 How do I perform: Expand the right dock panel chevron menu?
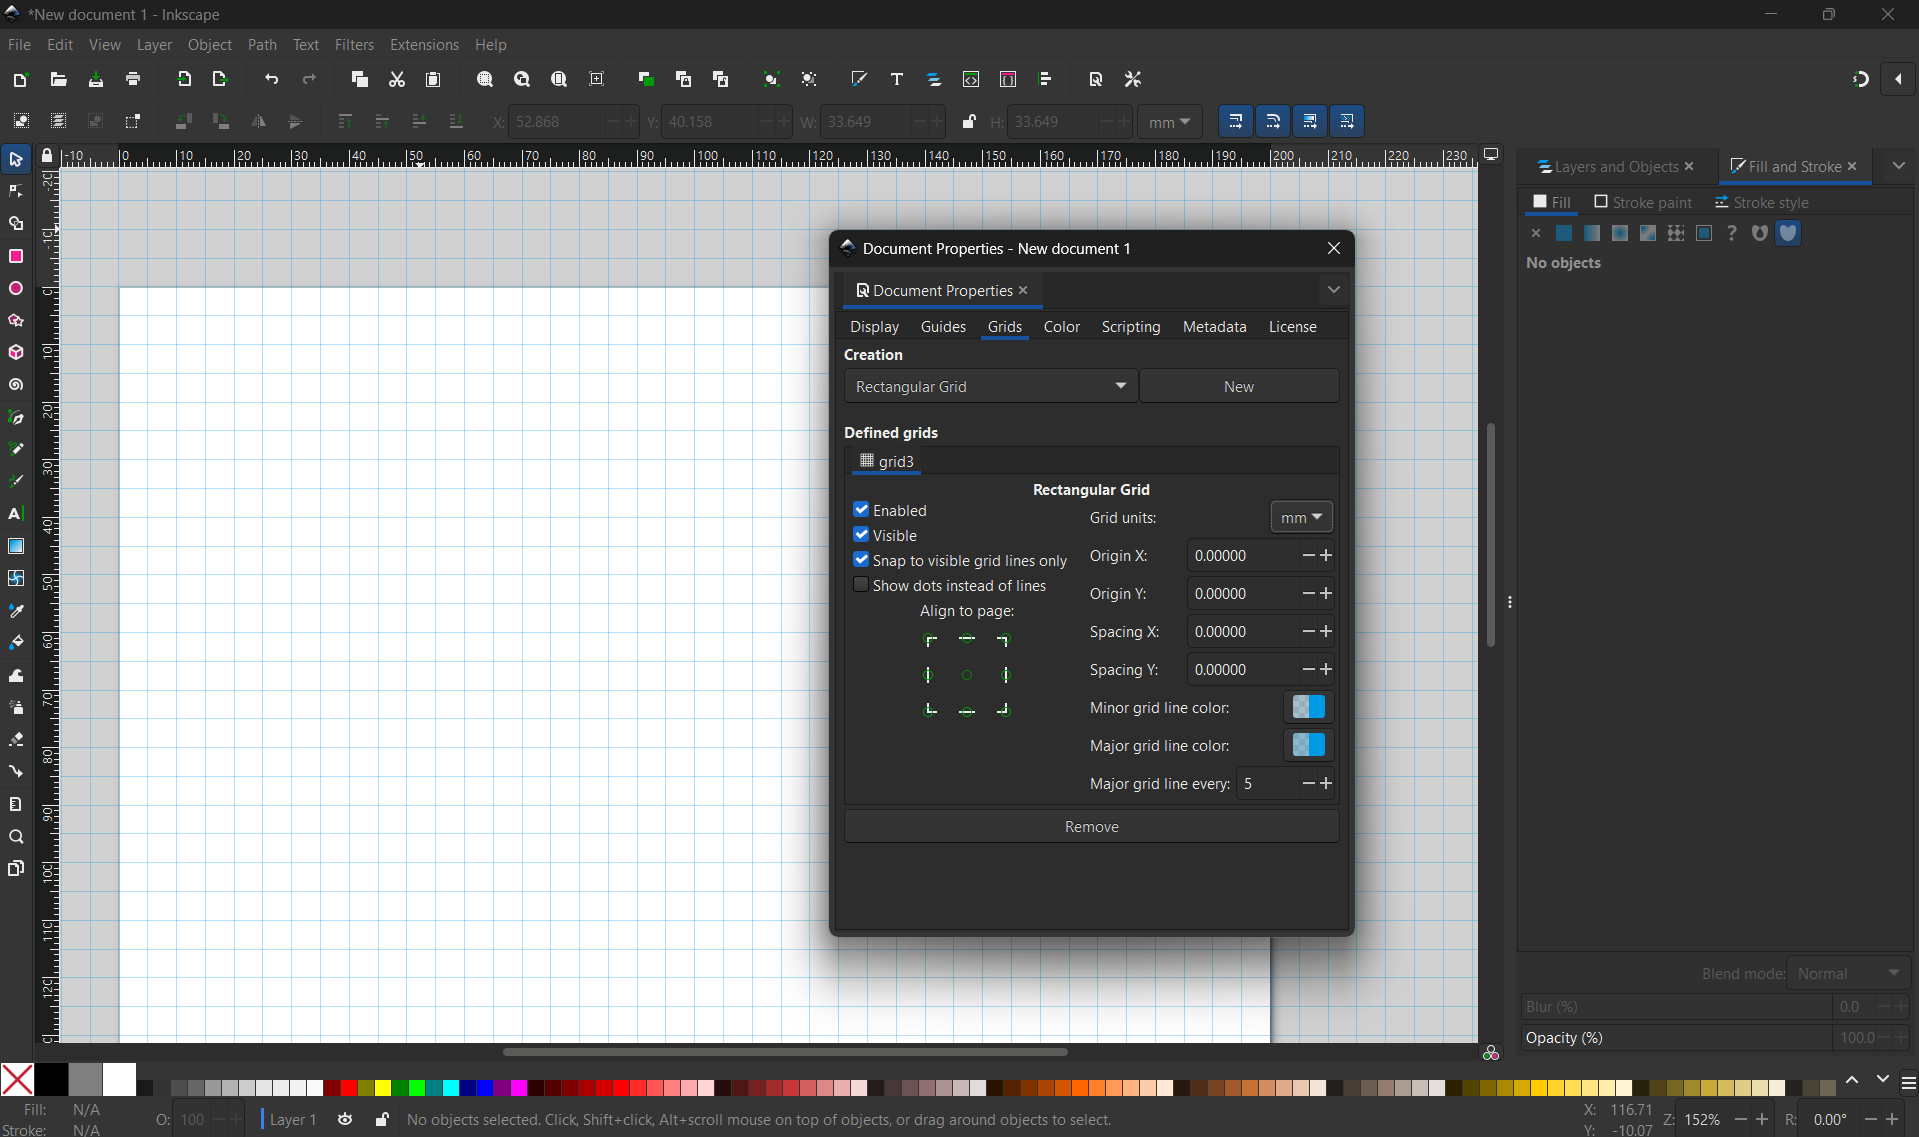click(x=1898, y=166)
